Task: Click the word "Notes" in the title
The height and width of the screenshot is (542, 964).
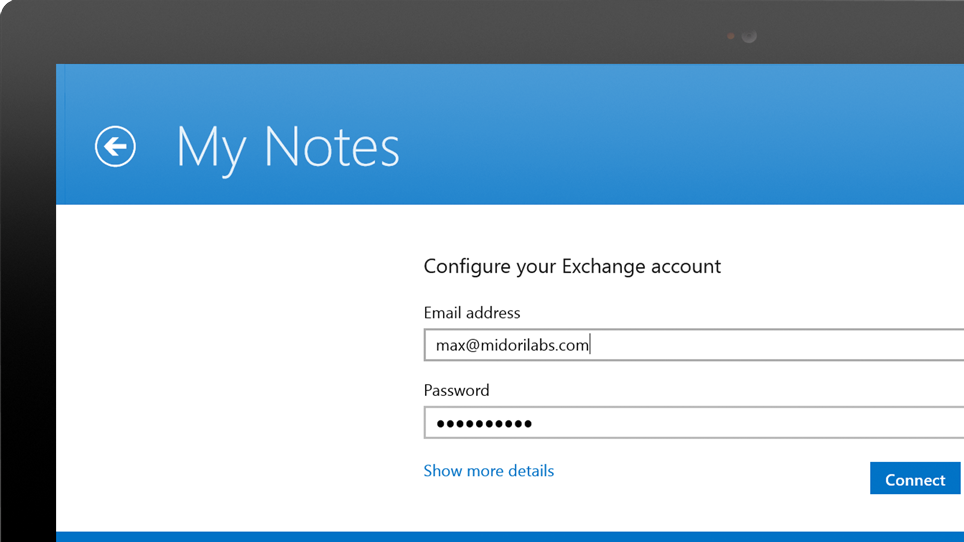Action: (332, 147)
